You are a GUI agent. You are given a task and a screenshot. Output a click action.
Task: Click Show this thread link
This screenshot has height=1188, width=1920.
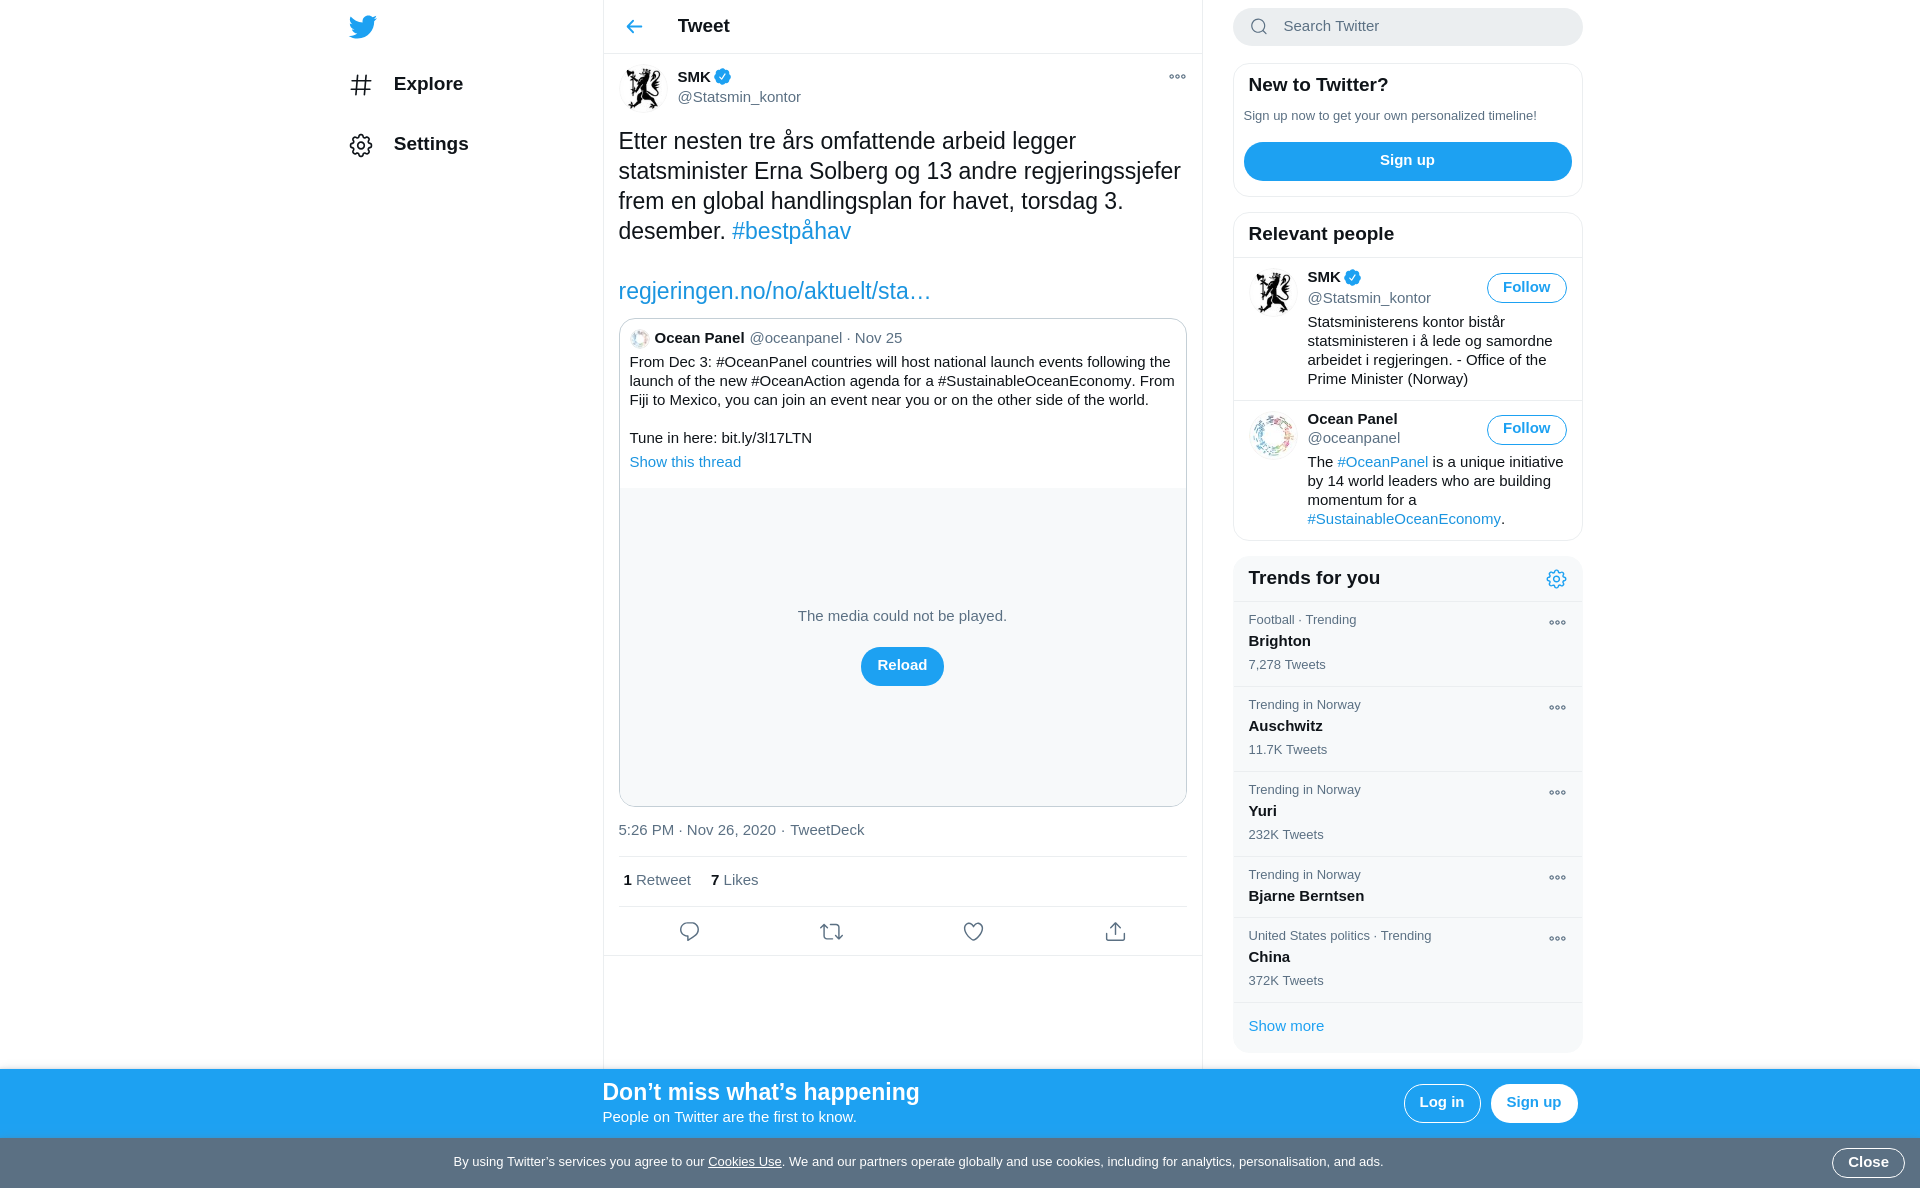[685, 462]
